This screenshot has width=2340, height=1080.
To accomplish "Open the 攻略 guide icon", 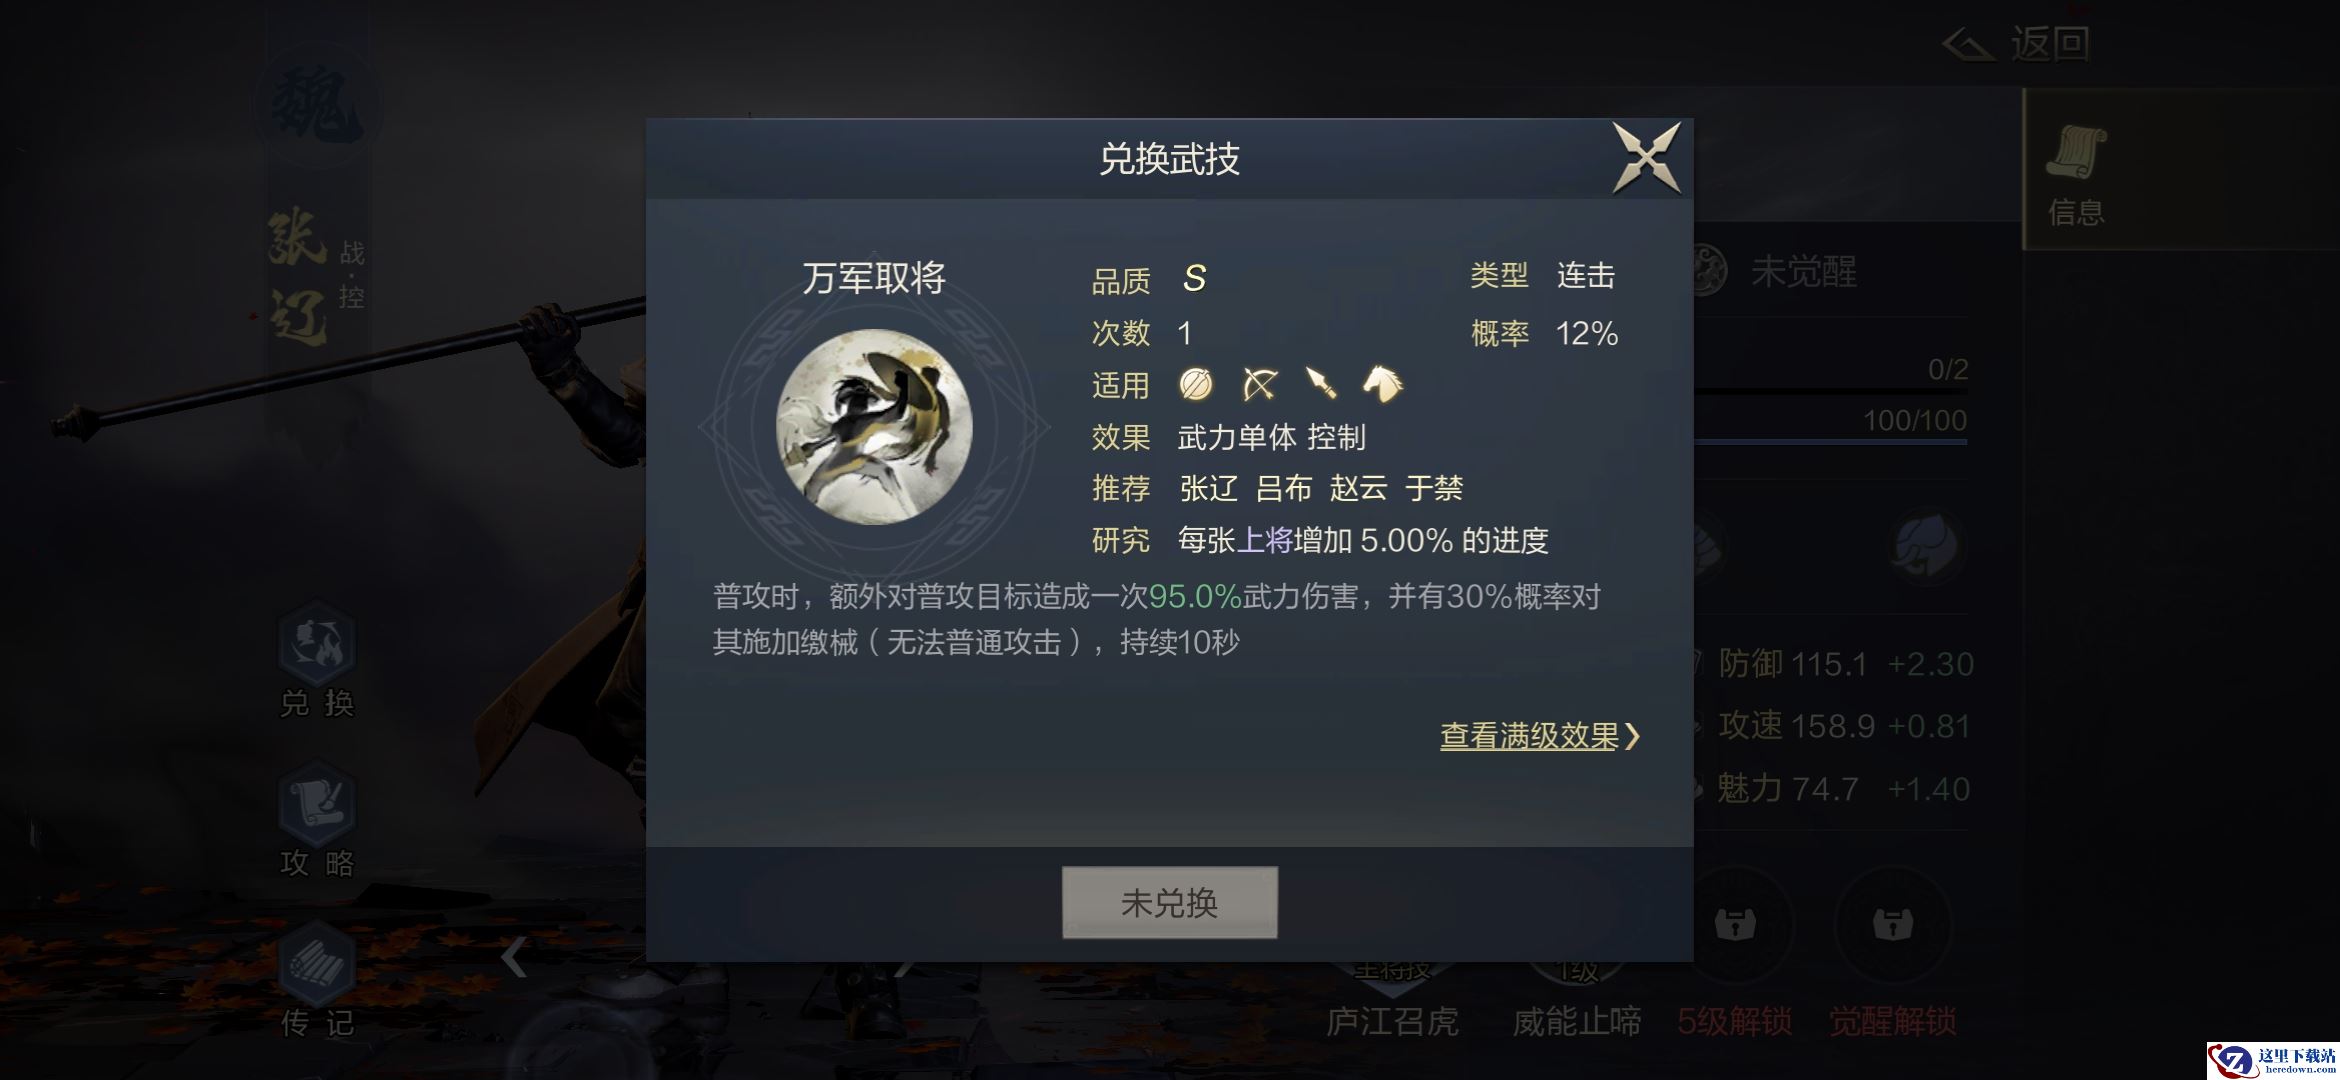I will 317,820.
